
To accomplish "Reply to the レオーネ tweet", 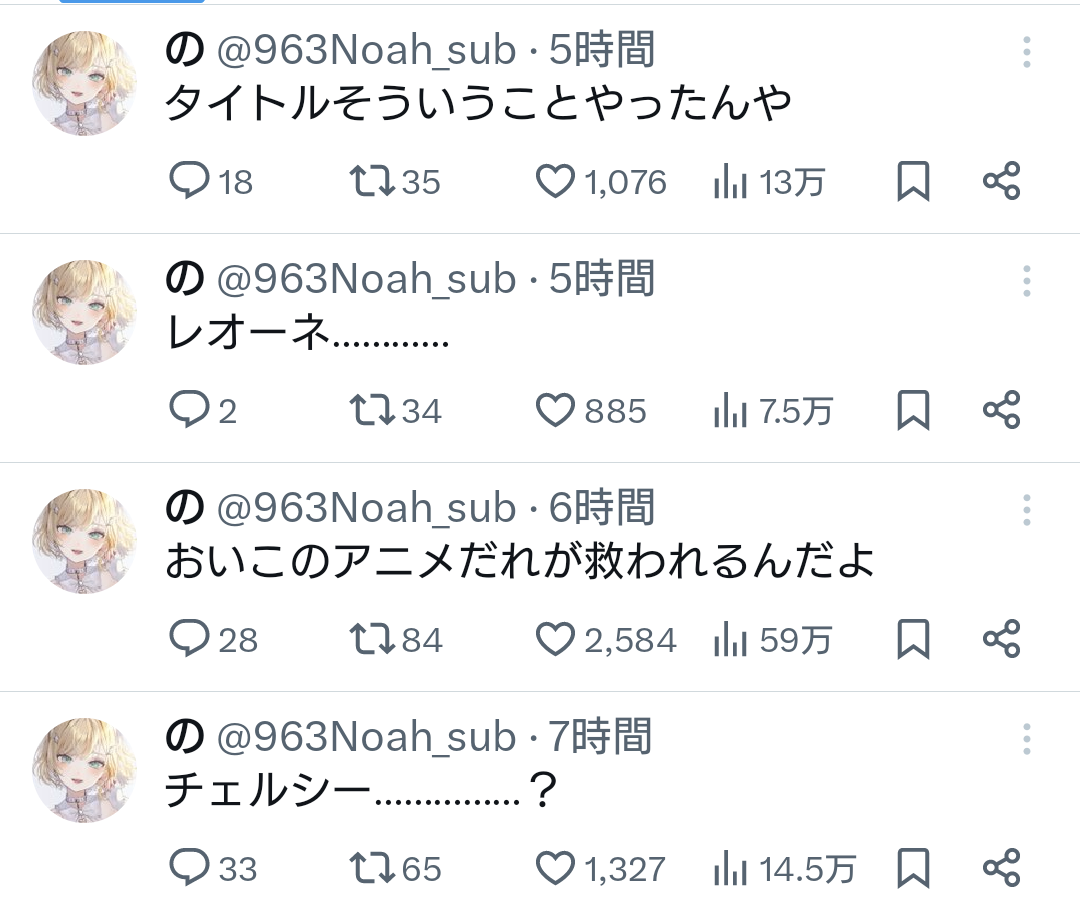I will click(x=188, y=410).
